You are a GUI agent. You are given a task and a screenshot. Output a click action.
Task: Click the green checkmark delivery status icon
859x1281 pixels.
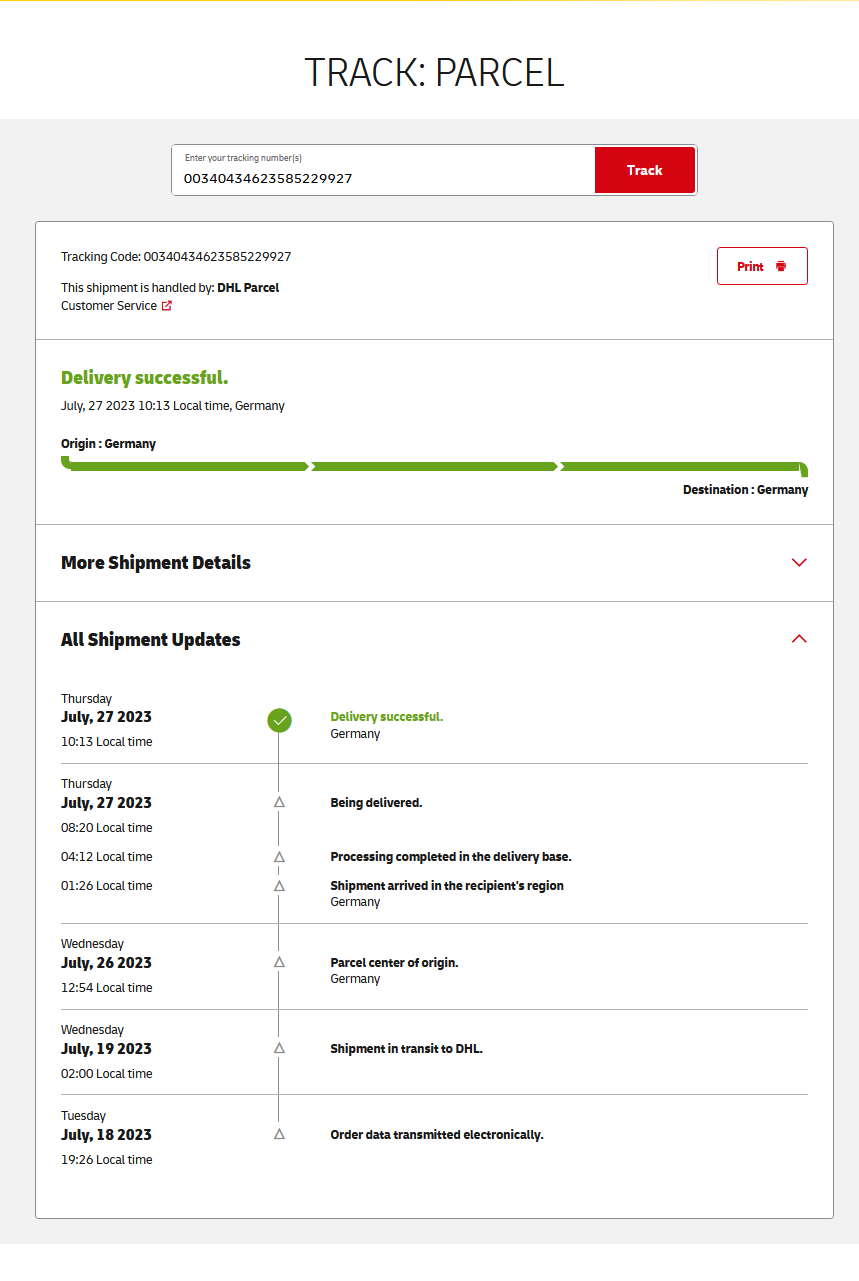pos(279,720)
